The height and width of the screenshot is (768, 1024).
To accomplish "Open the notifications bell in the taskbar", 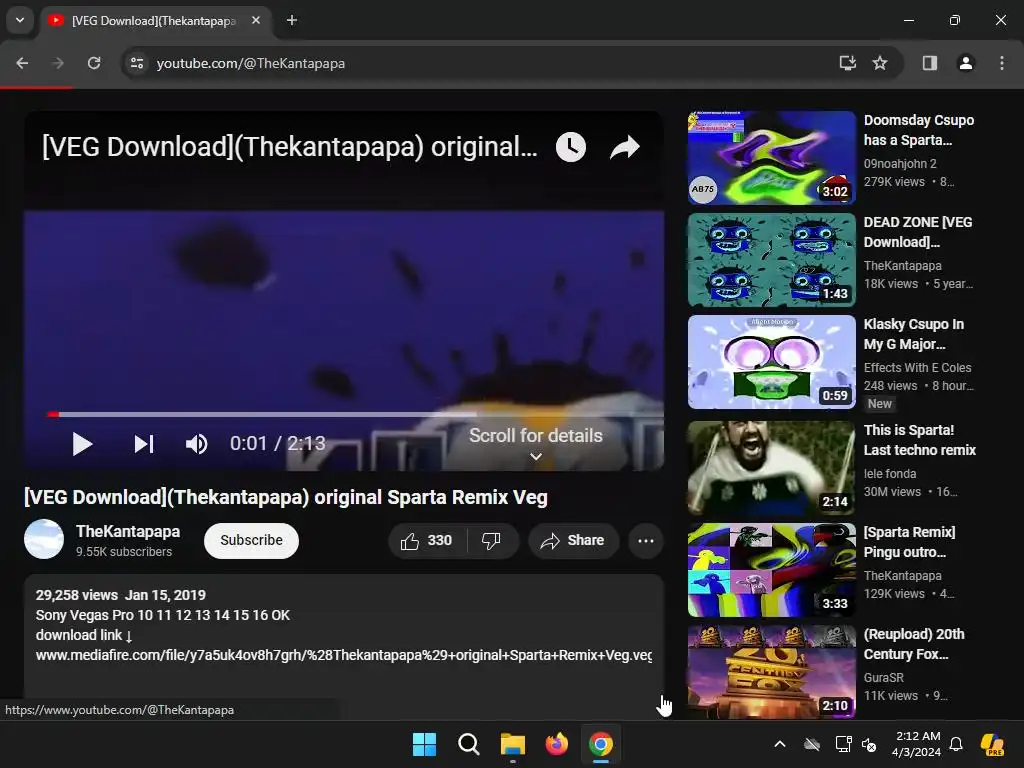I will 956,744.
